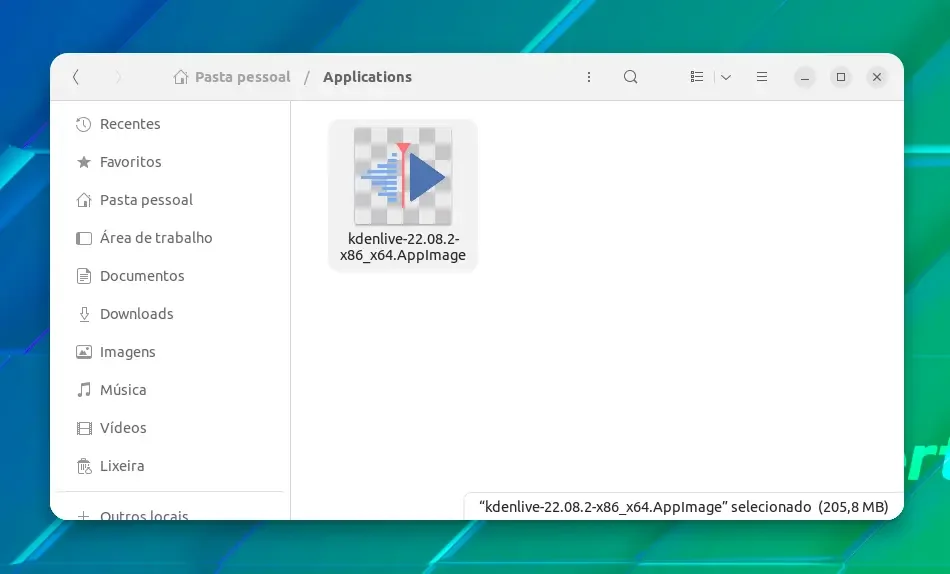950x574 pixels.
Task: Close the Files window
Action: [877, 77]
